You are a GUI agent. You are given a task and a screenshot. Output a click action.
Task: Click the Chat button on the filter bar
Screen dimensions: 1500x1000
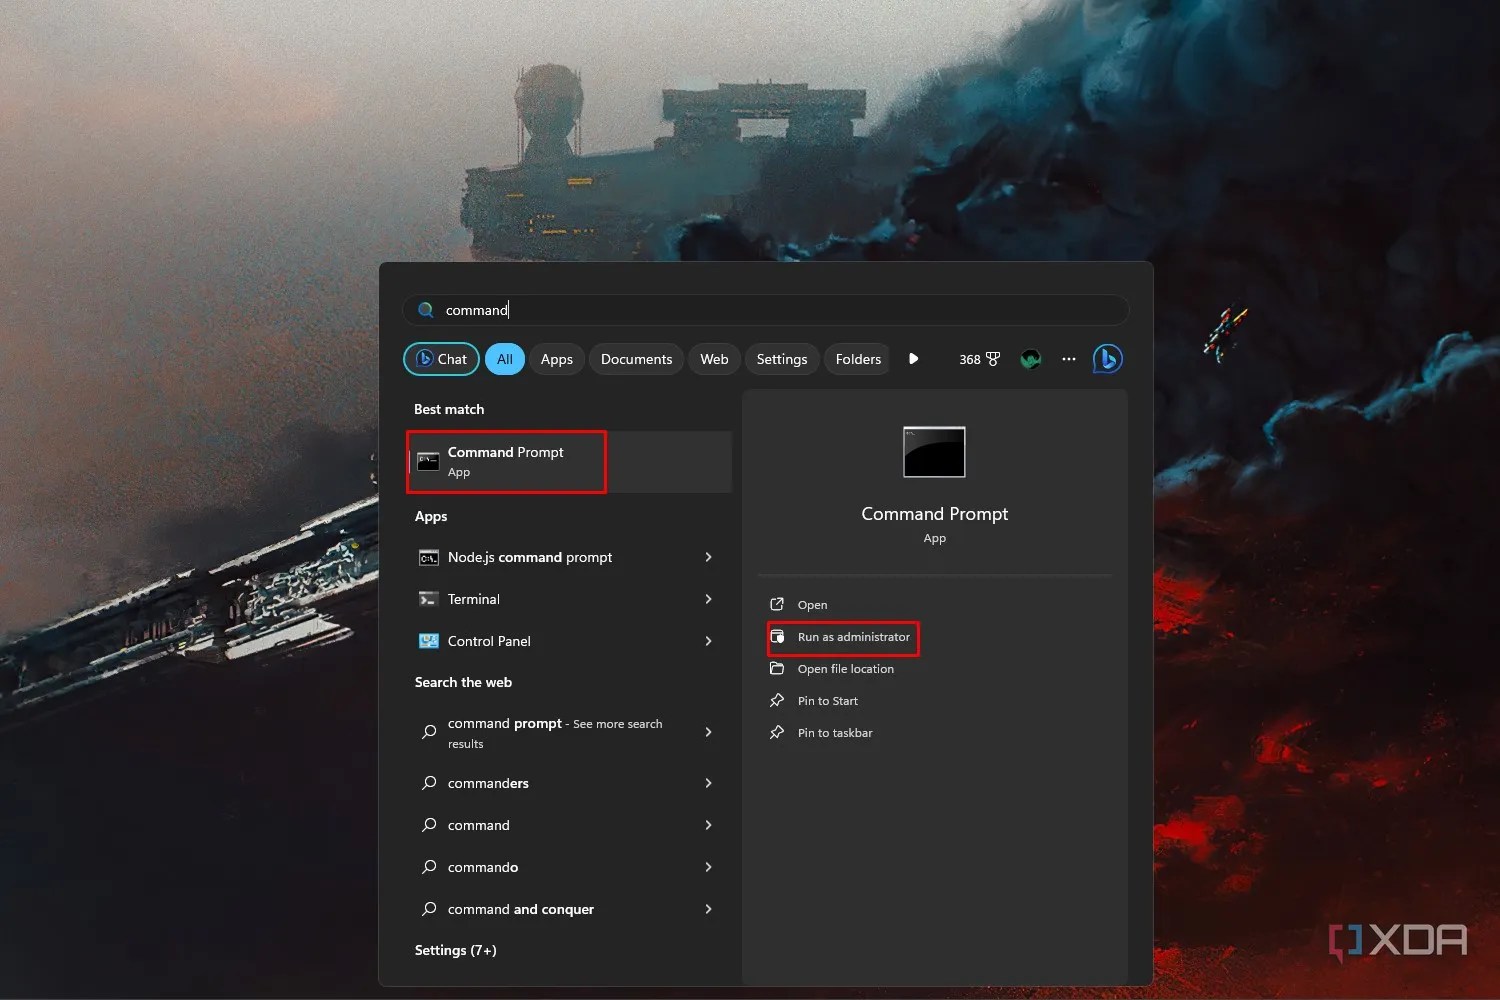tap(440, 358)
